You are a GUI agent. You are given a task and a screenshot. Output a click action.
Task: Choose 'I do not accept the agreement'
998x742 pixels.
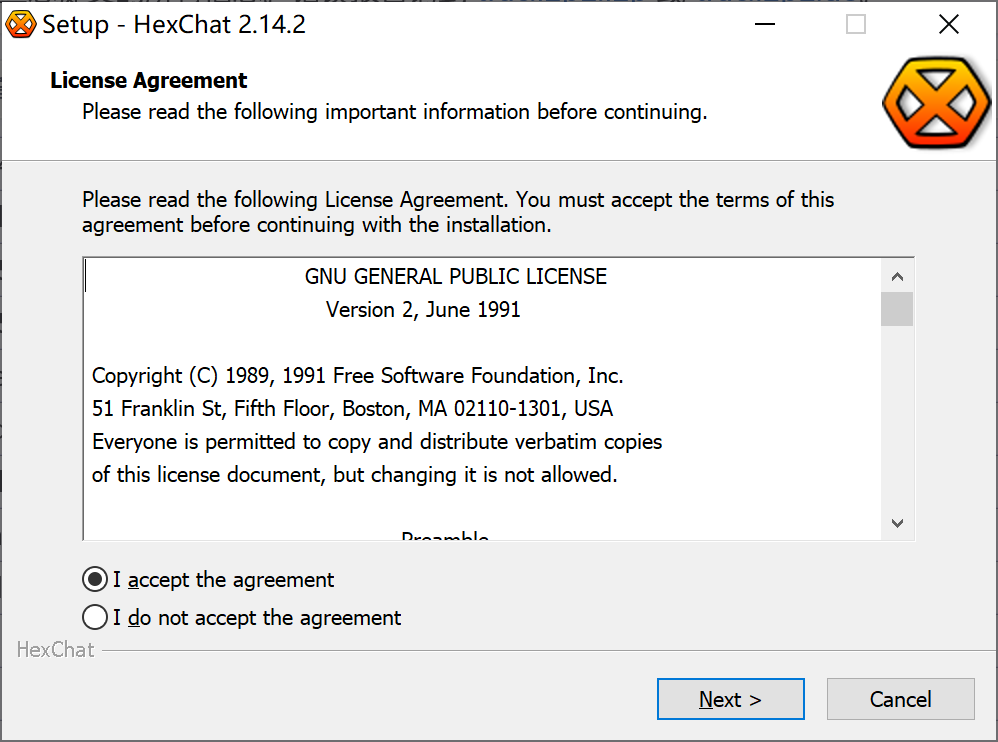pyautogui.click(x=95, y=618)
